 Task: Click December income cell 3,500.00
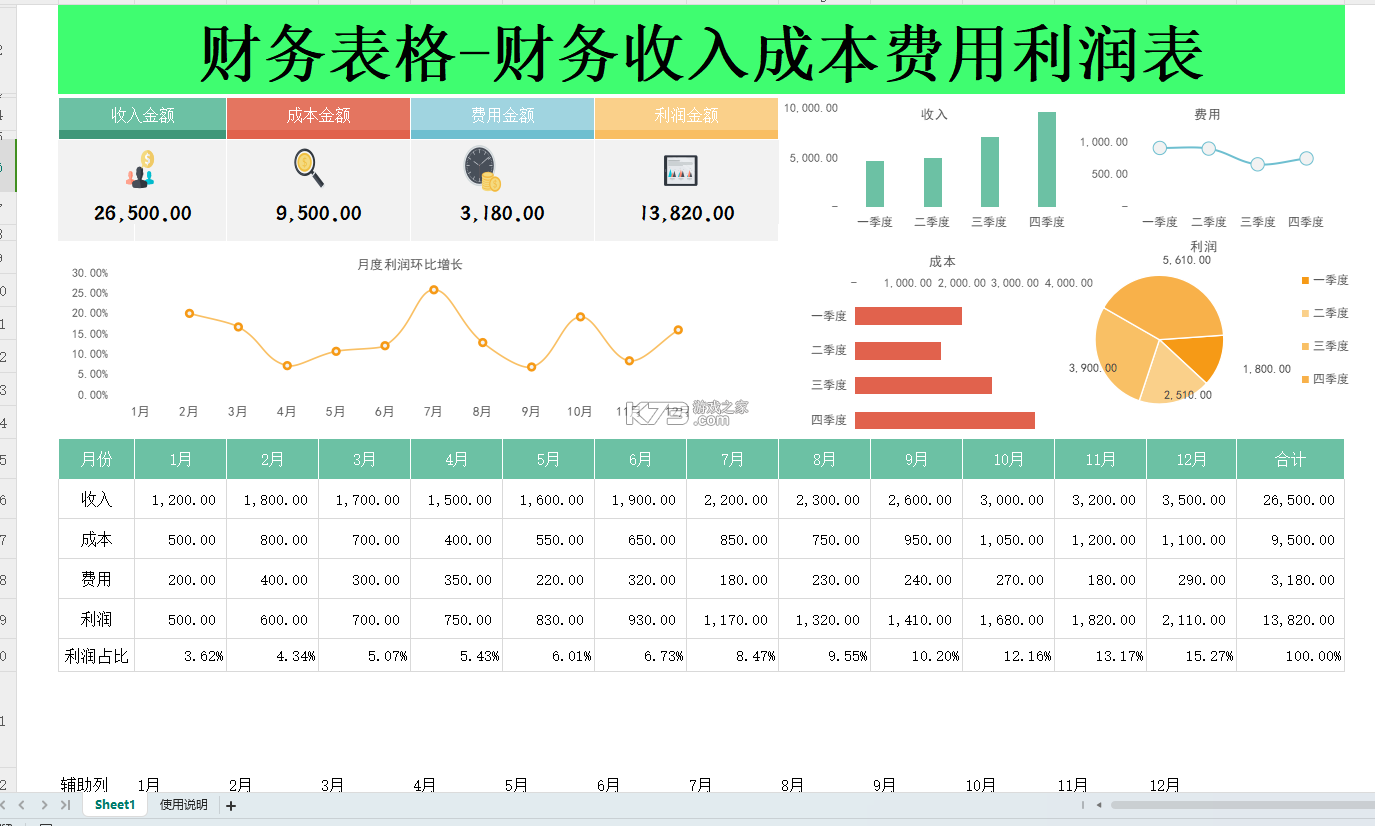tap(1192, 499)
